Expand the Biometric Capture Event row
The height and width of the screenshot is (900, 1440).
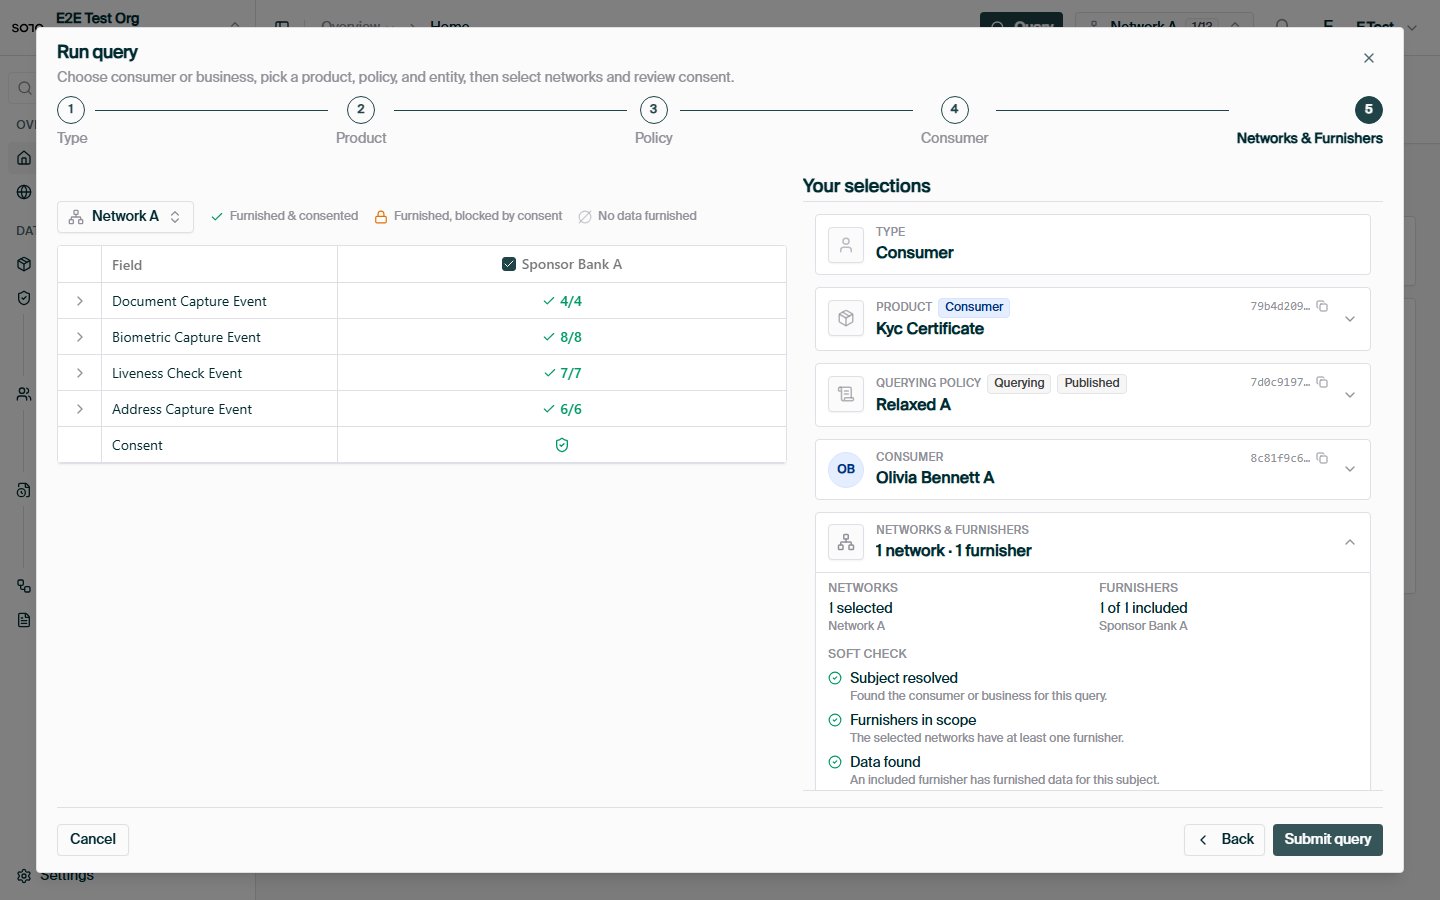[x=80, y=337]
